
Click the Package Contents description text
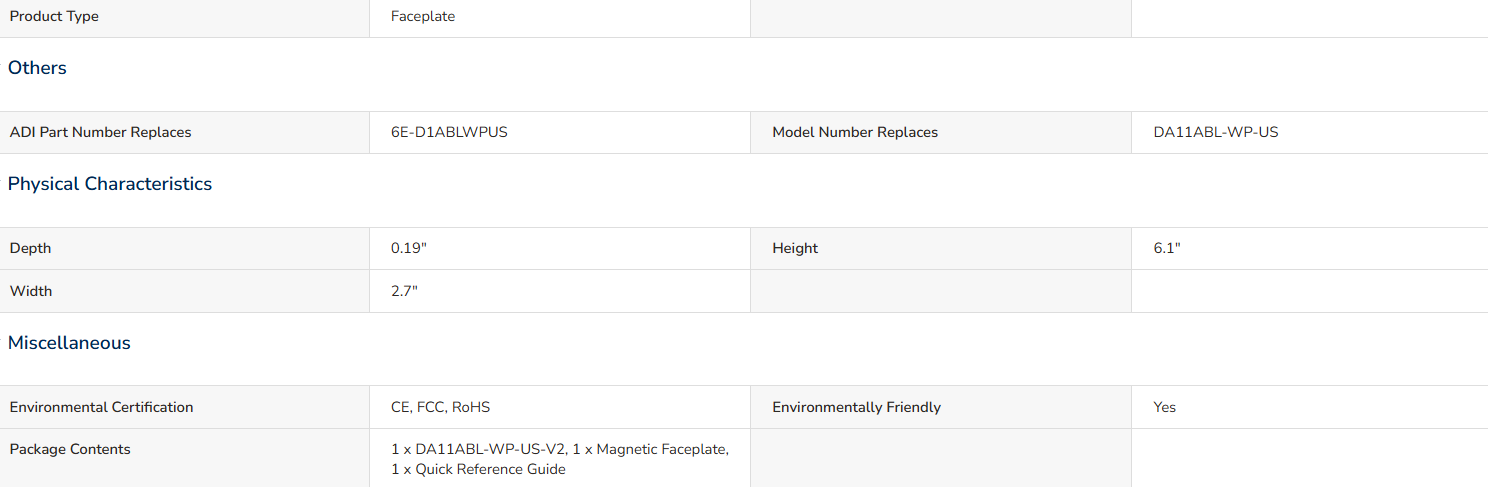pyautogui.click(x=560, y=459)
